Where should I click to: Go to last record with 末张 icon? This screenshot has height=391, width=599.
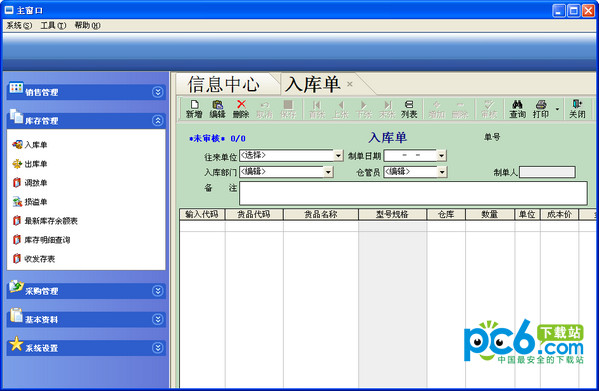pos(387,109)
